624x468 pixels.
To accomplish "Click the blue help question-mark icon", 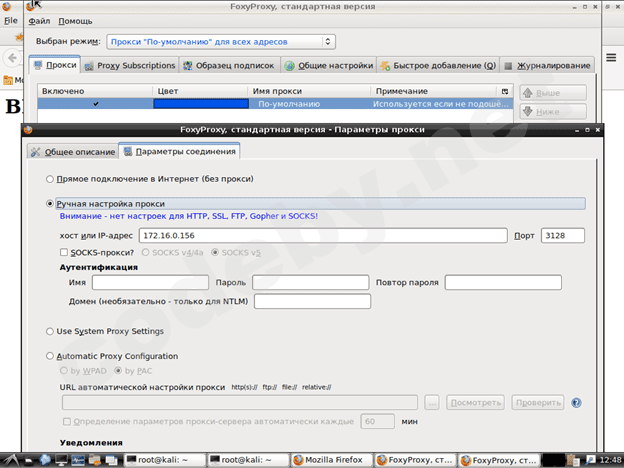I will (x=576, y=403).
